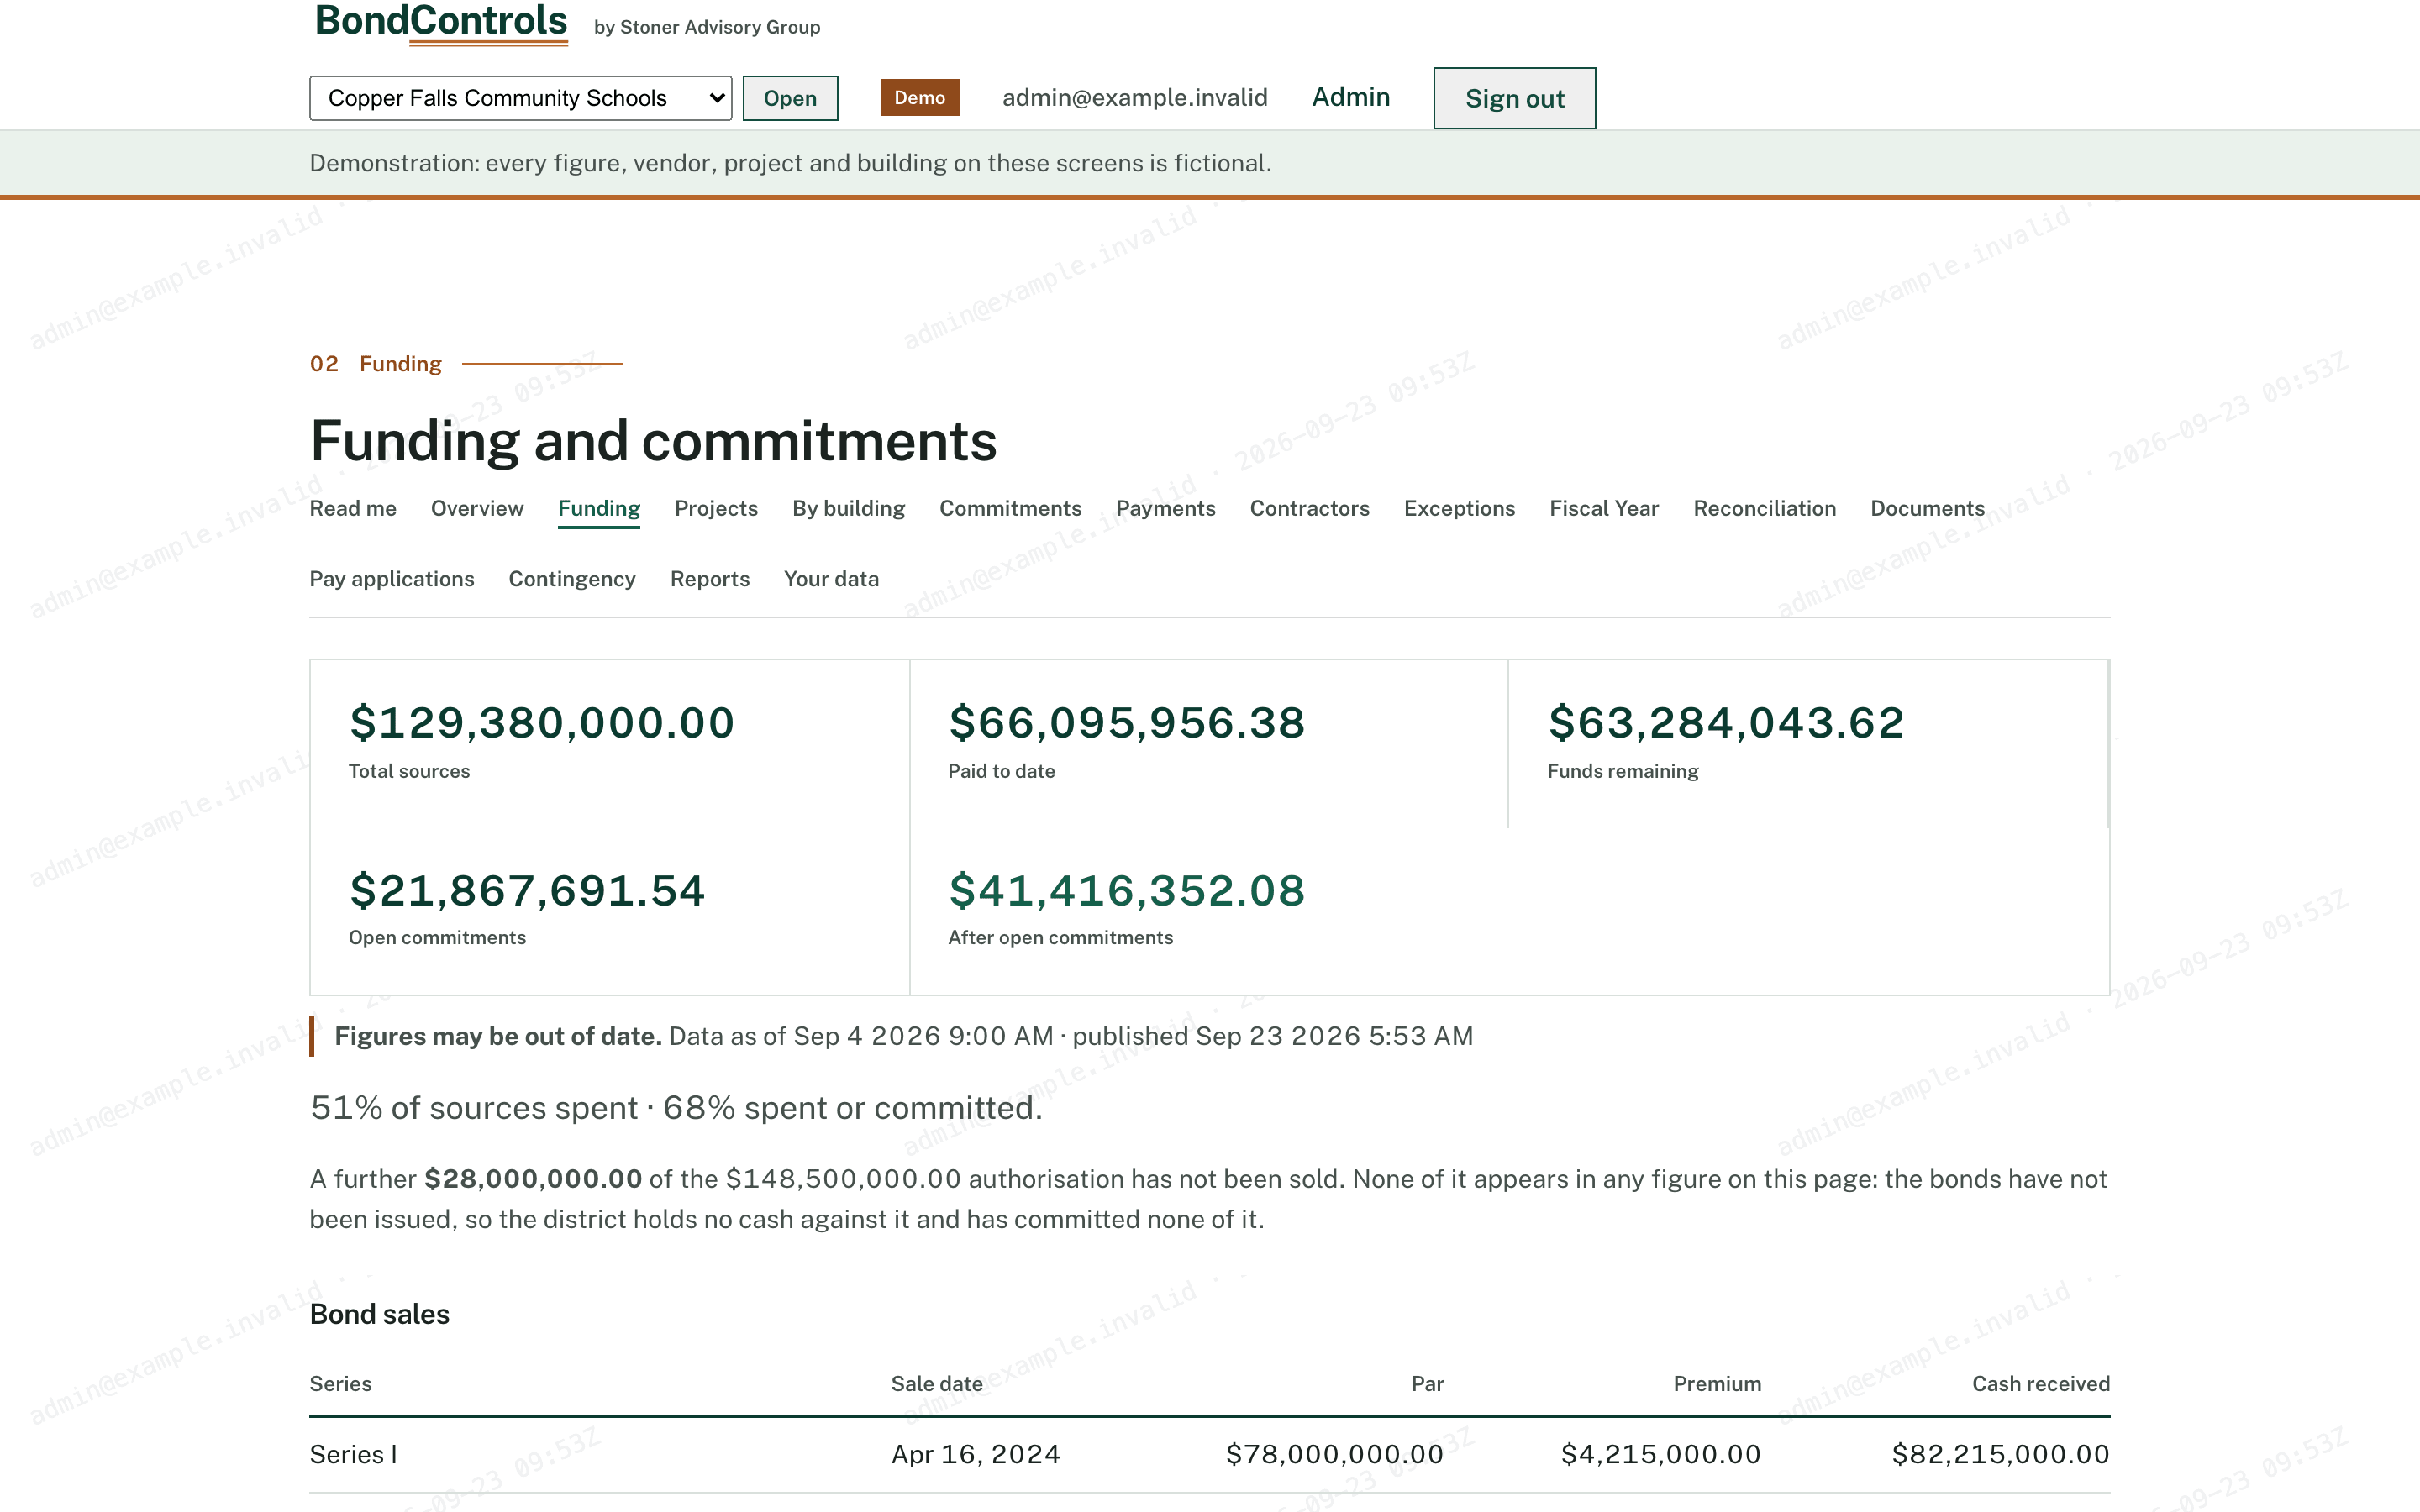Click the Premium column header
Viewport: 2420px width, 1512px height.
pos(1717,1384)
